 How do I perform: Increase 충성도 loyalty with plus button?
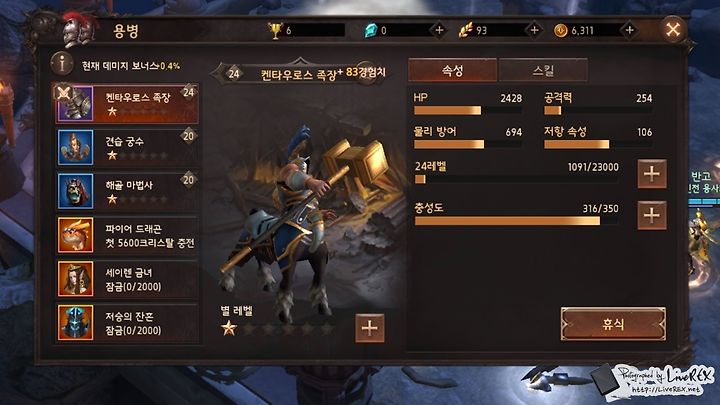click(x=652, y=215)
